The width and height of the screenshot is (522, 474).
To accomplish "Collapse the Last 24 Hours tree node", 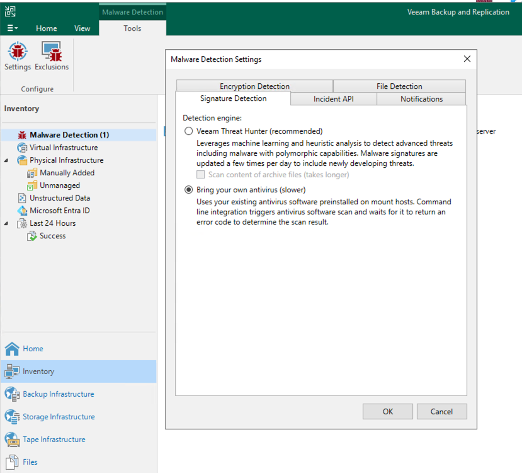I will [6, 224].
